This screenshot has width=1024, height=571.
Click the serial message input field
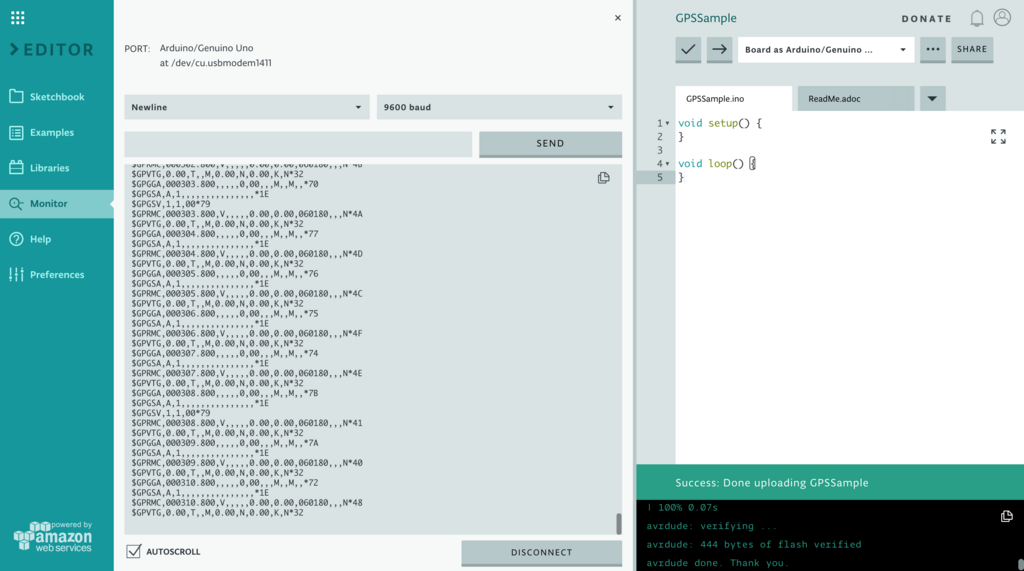coord(298,144)
